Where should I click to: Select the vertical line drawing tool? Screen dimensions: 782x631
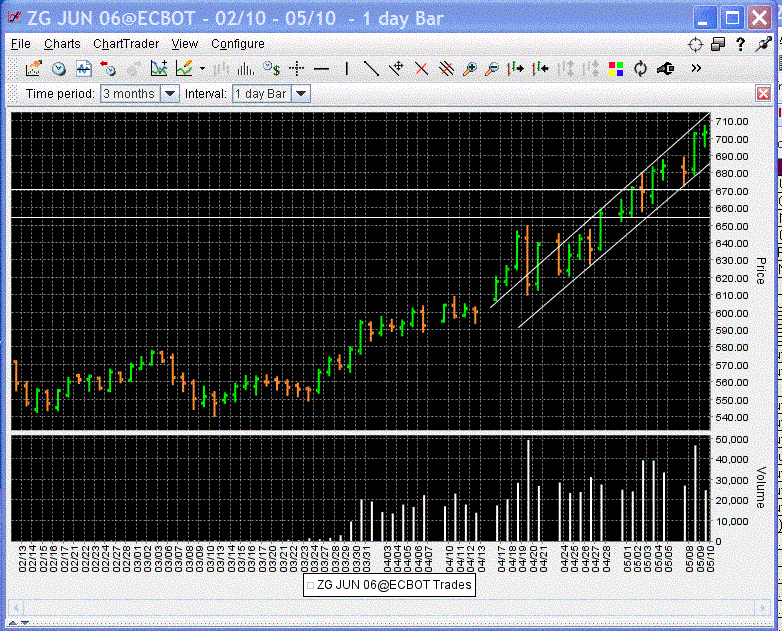tap(346, 68)
